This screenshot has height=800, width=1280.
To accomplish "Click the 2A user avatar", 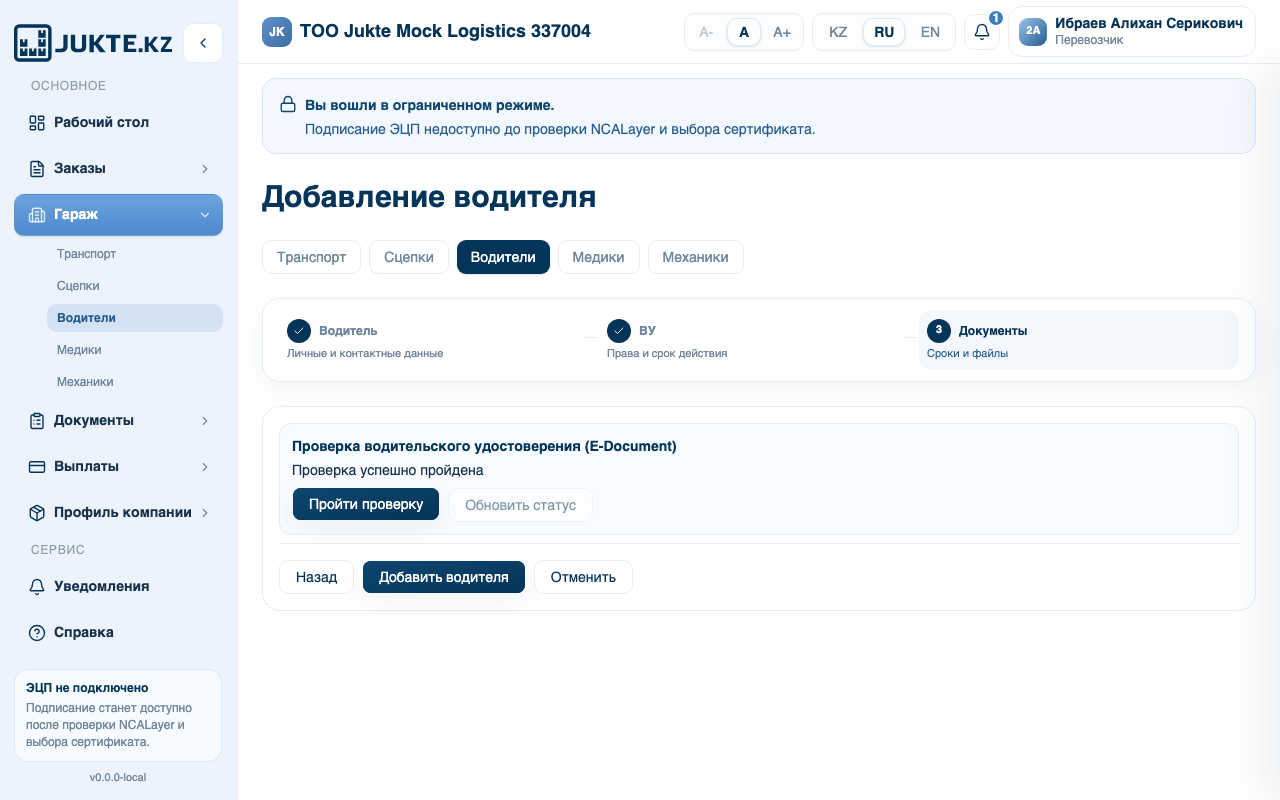I will point(1033,32).
